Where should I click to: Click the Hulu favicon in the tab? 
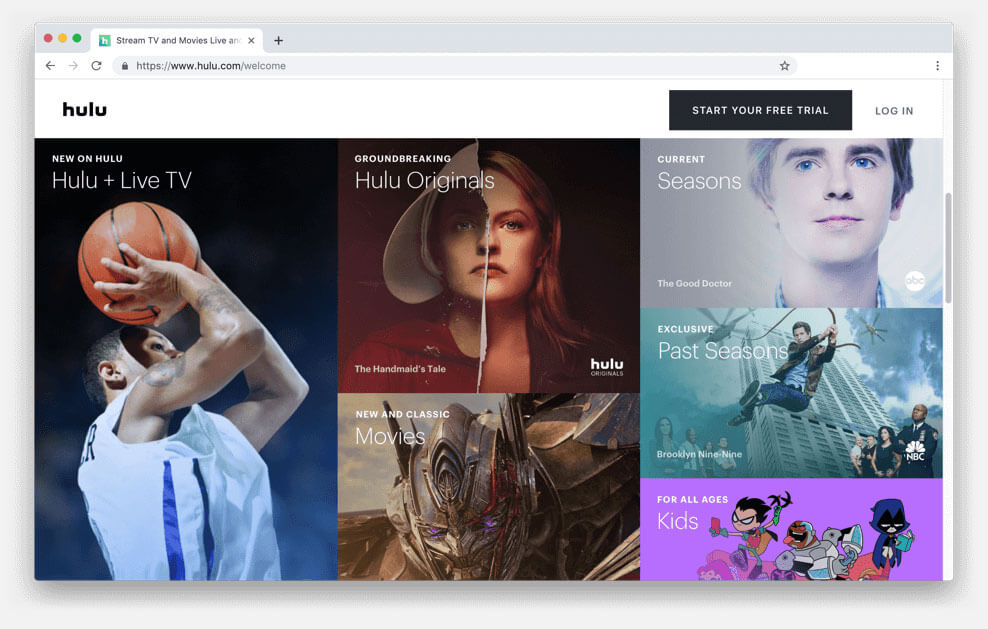pos(105,40)
